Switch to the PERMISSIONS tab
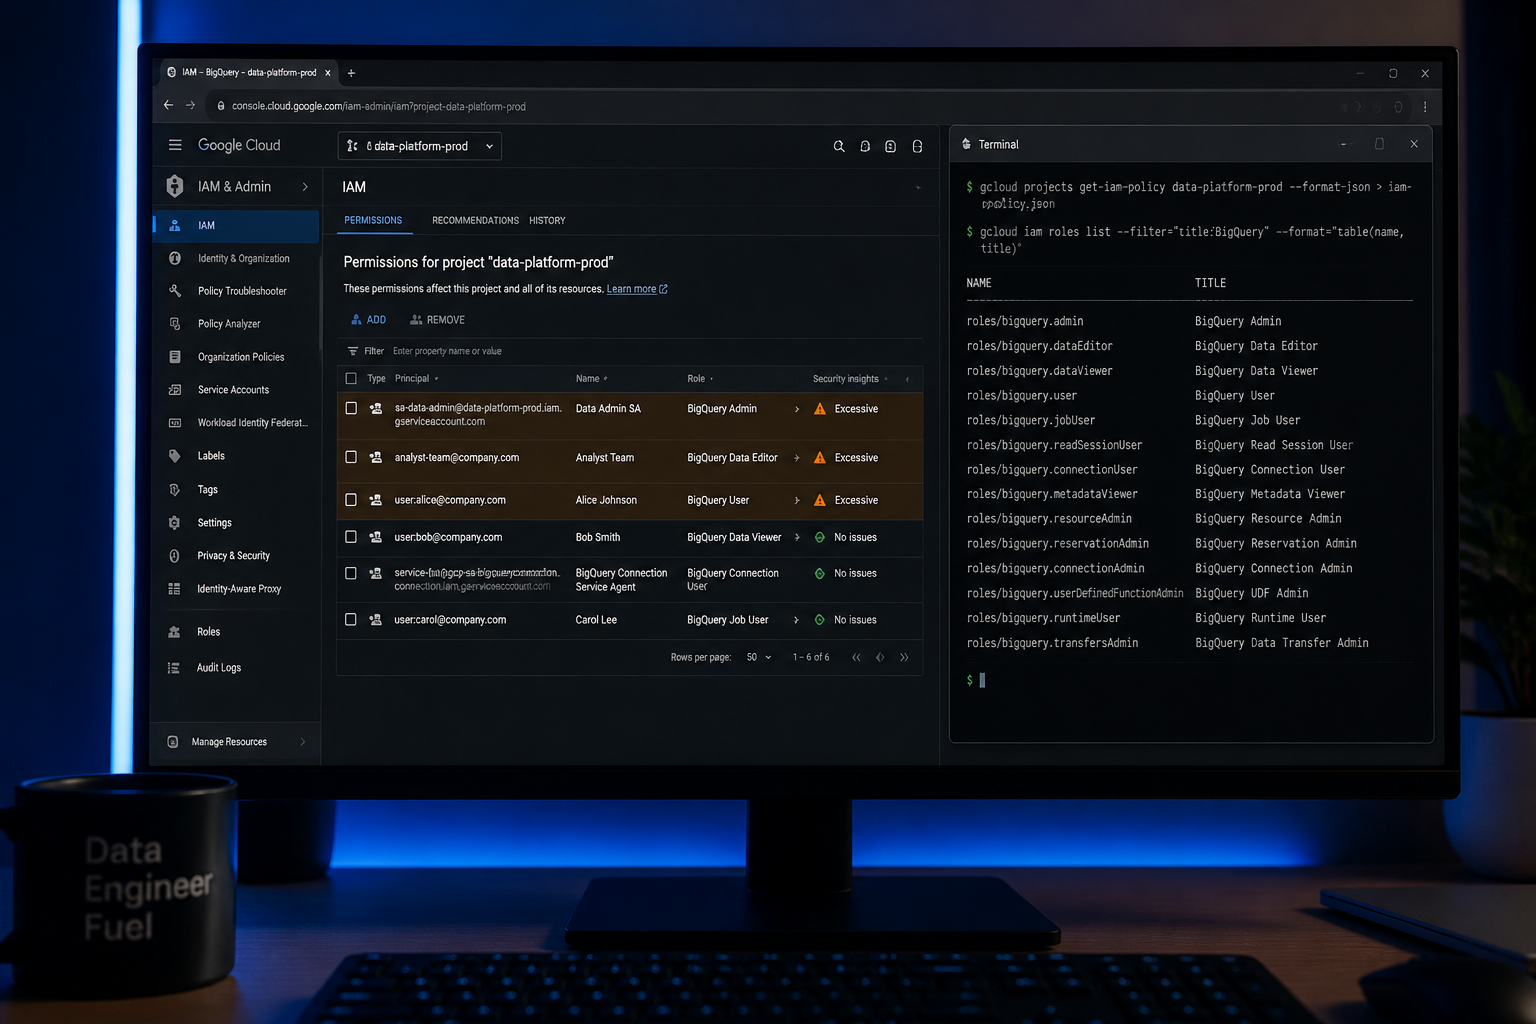This screenshot has width=1536, height=1024. coord(373,220)
